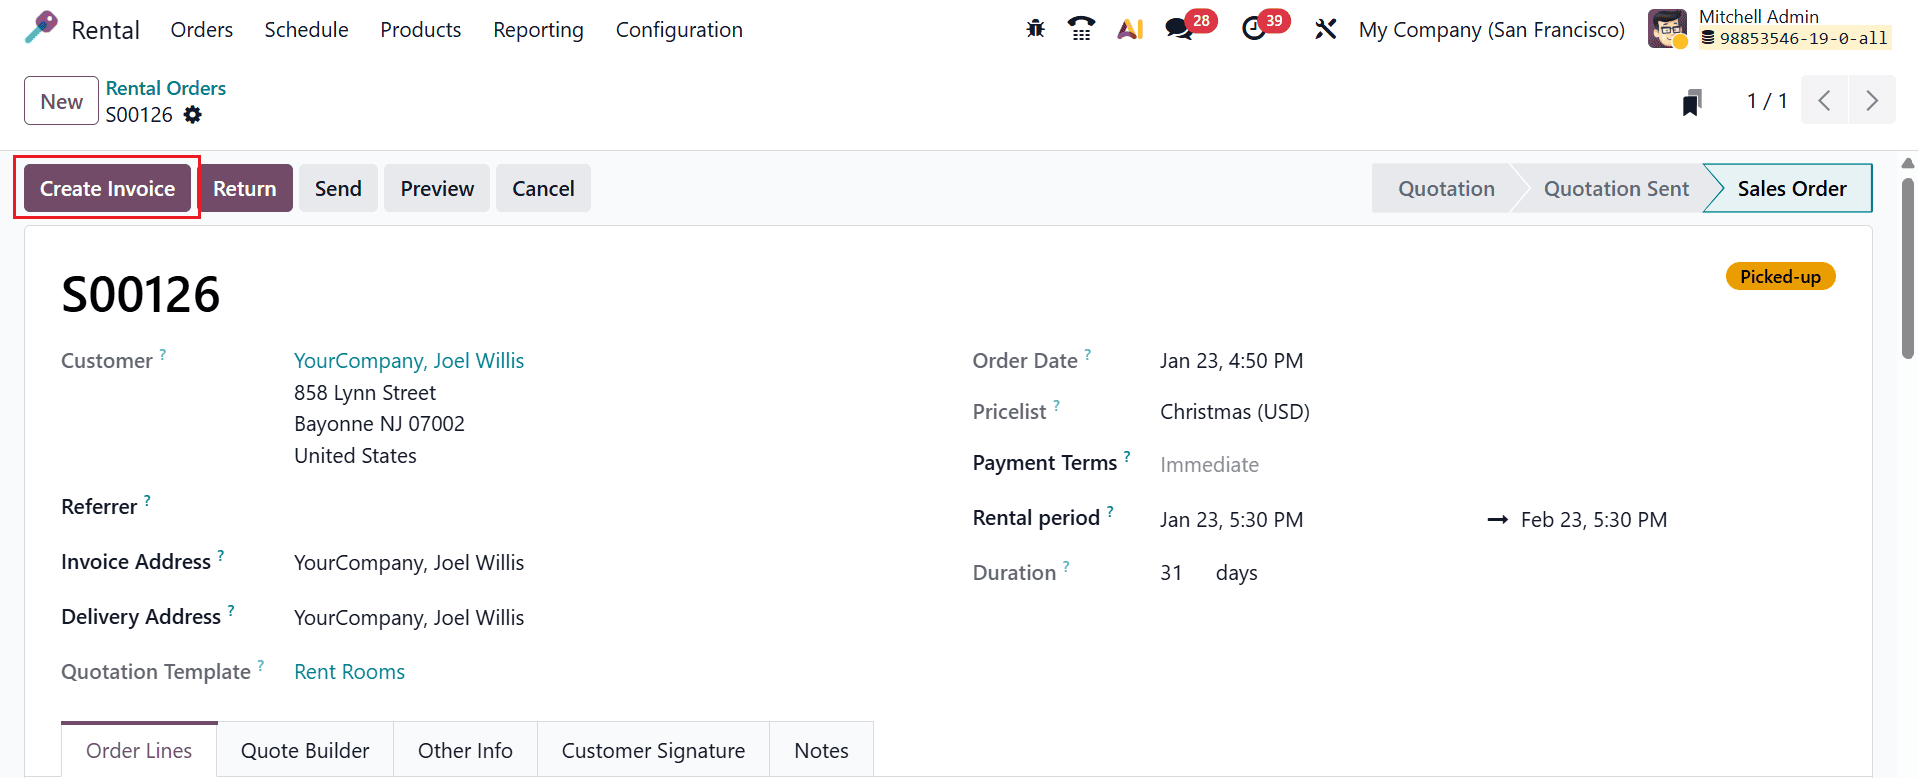Click the S00126 order title
This screenshot has width=1918, height=778.
[x=140, y=294]
